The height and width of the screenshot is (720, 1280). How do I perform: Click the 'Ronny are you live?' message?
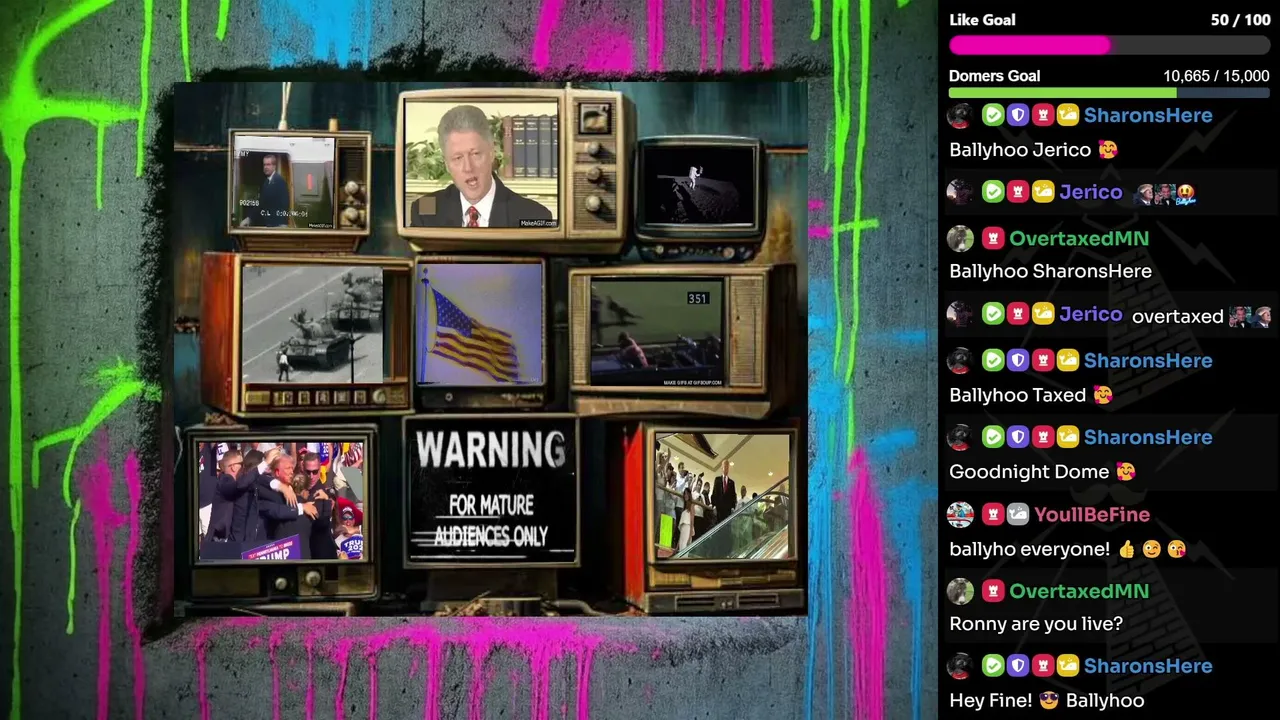click(1036, 624)
